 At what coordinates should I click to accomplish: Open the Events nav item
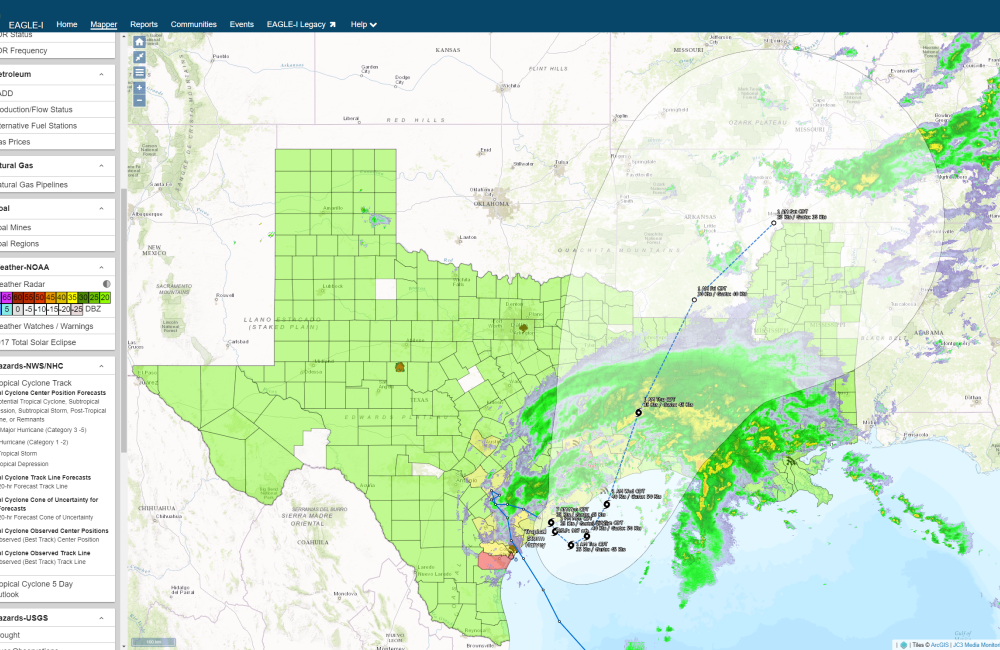(242, 24)
